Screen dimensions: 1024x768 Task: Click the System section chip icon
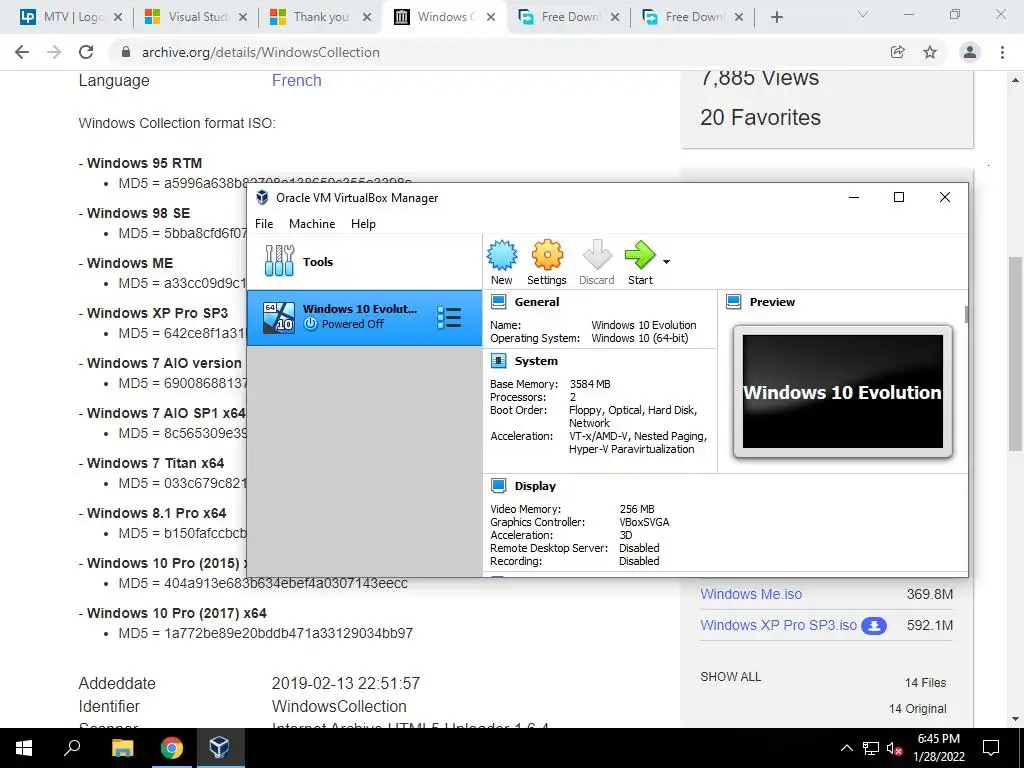pyautogui.click(x=498, y=360)
